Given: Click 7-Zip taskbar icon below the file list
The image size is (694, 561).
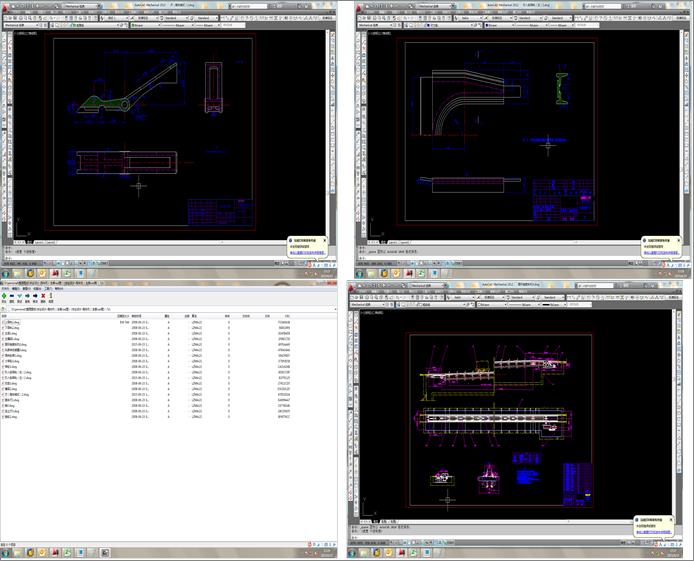Looking at the screenshot, I should [x=105, y=553].
